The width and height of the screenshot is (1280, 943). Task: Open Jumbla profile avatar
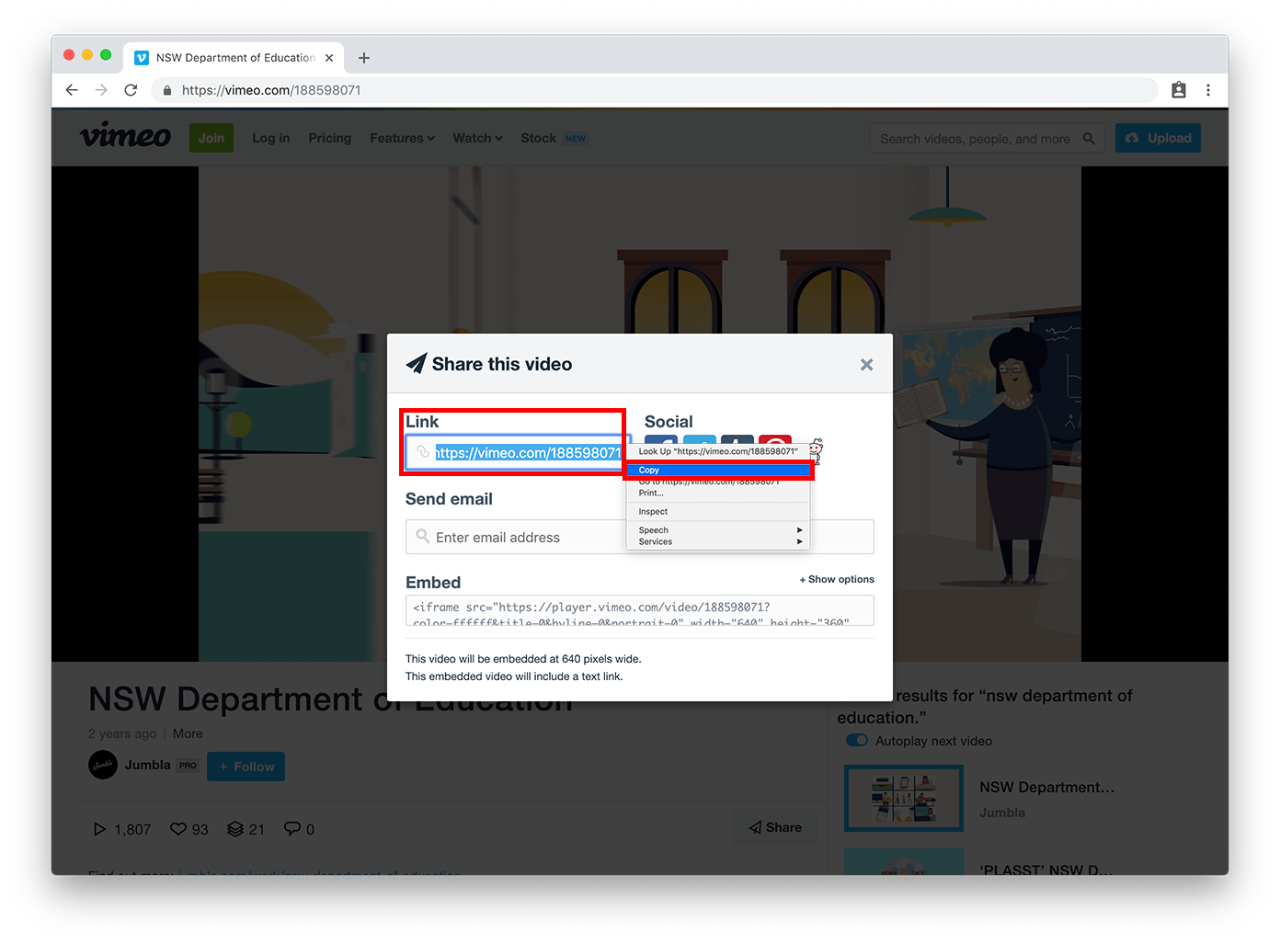(x=103, y=765)
